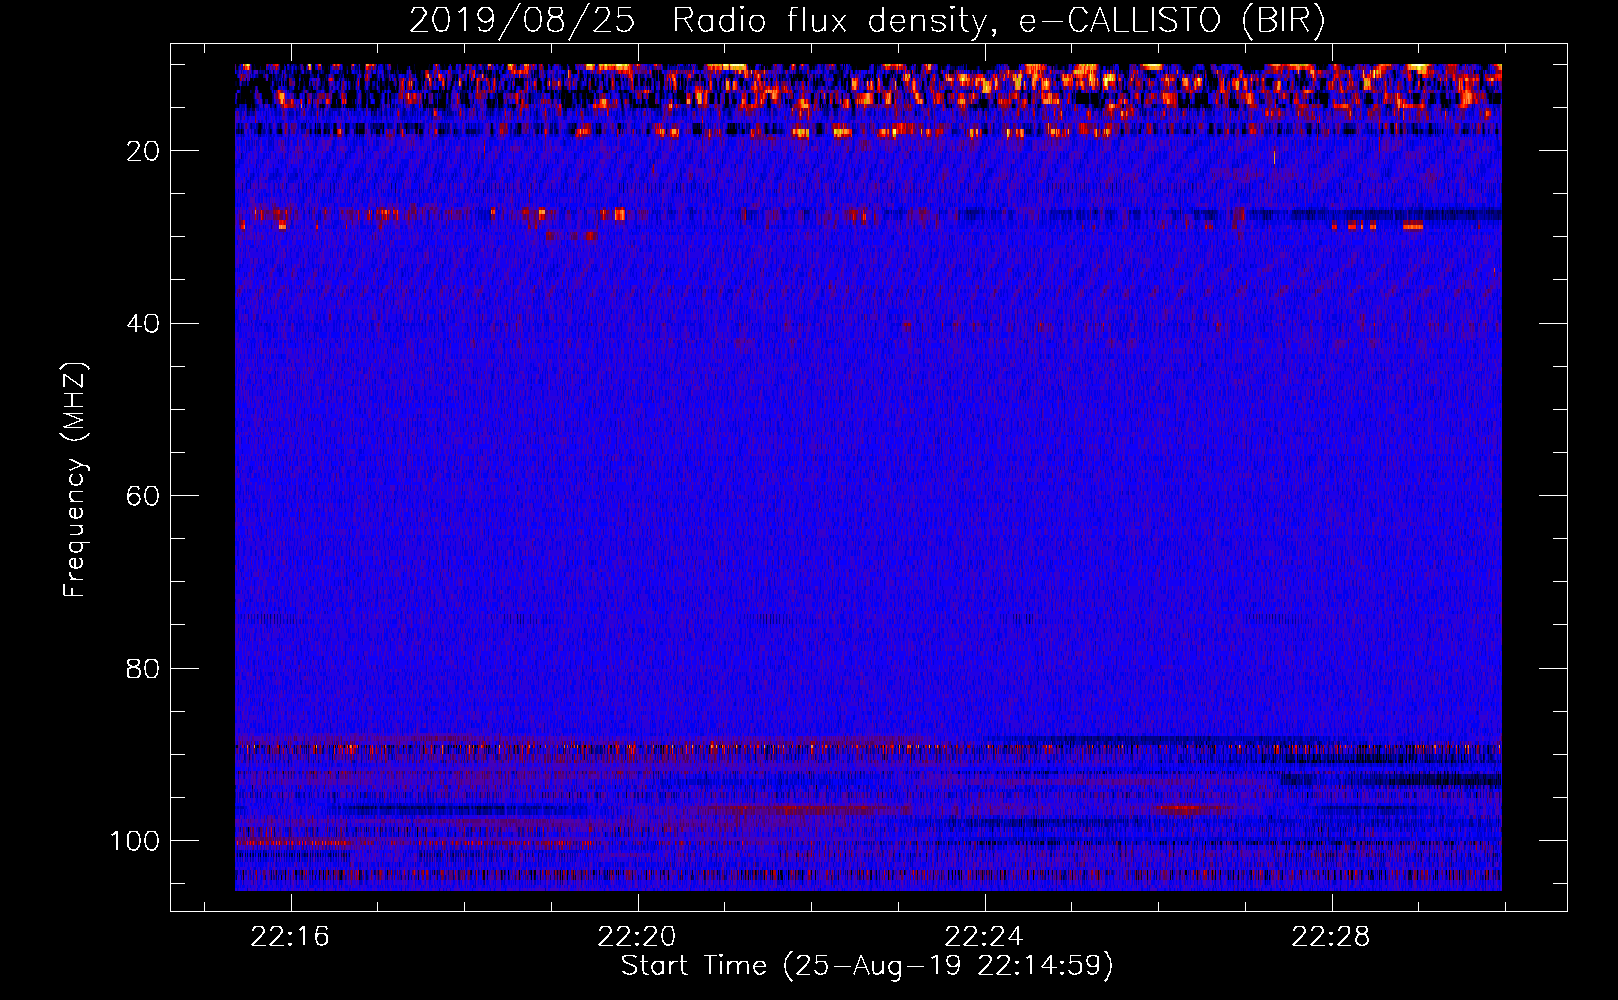Click the 100 MHz frequency tick label
Screen dimensions: 1618x1000
pos(135,842)
